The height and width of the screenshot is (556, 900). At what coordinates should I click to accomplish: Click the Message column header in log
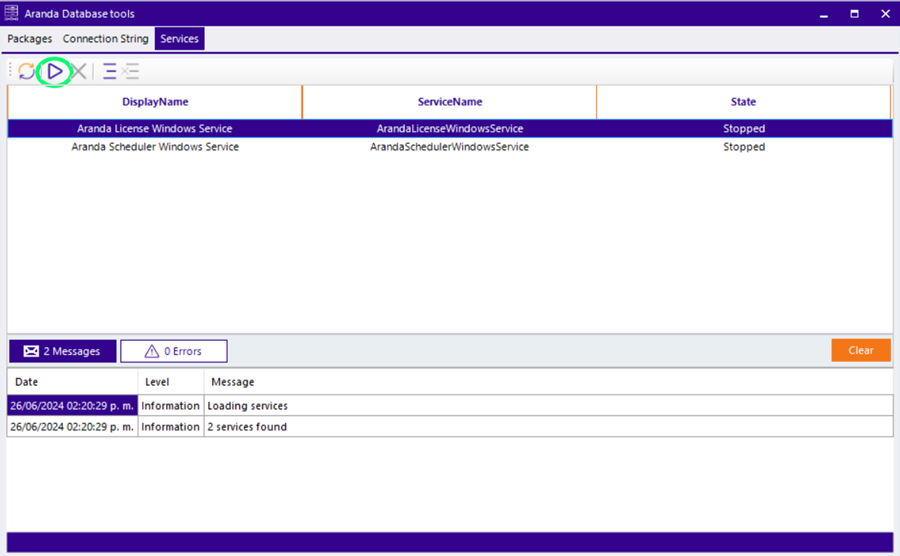[548, 382]
